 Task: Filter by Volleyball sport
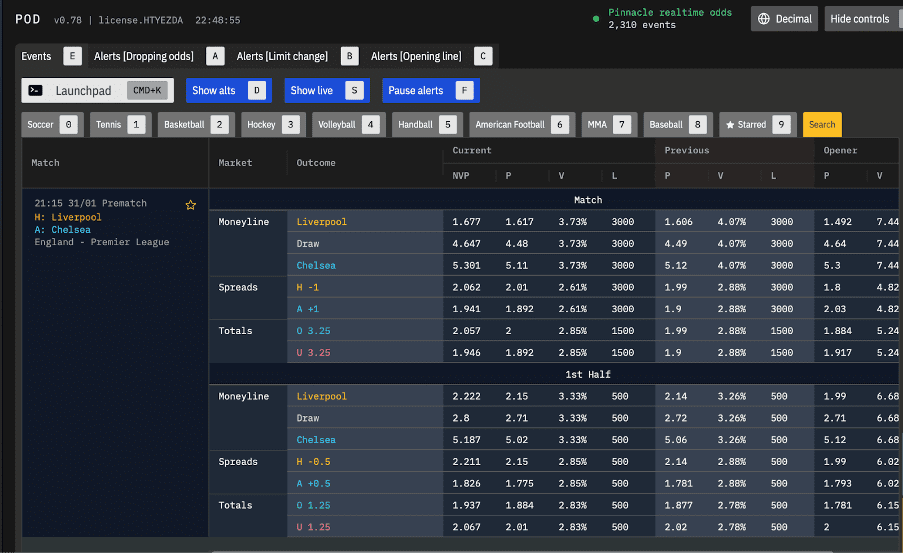pos(349,125)
